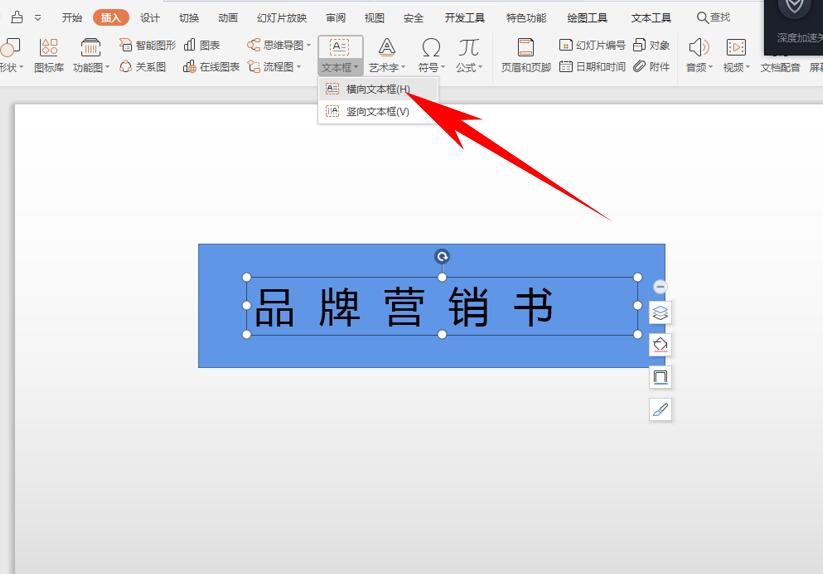This screenshot has width=823, height=574.
Task: Open the 音频 audio dropdown
Action: pos(699,55)
